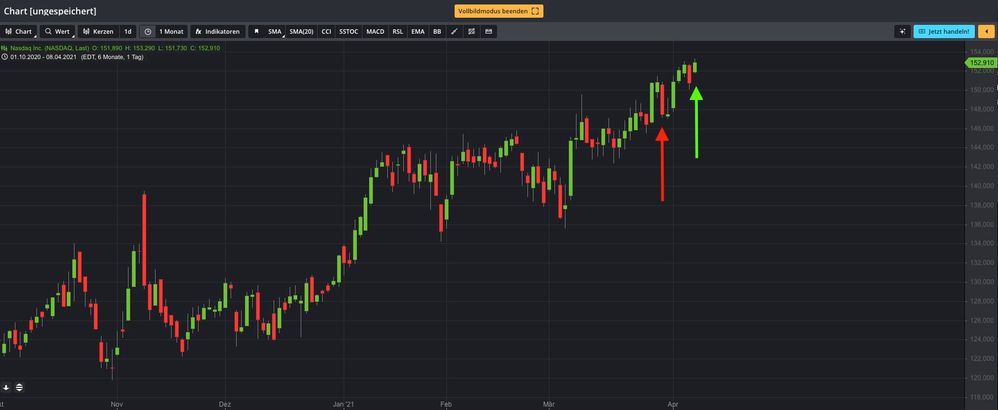Click the clock time-range icon
The width and height of the screenshot is (998, 410).
point(148,32)
